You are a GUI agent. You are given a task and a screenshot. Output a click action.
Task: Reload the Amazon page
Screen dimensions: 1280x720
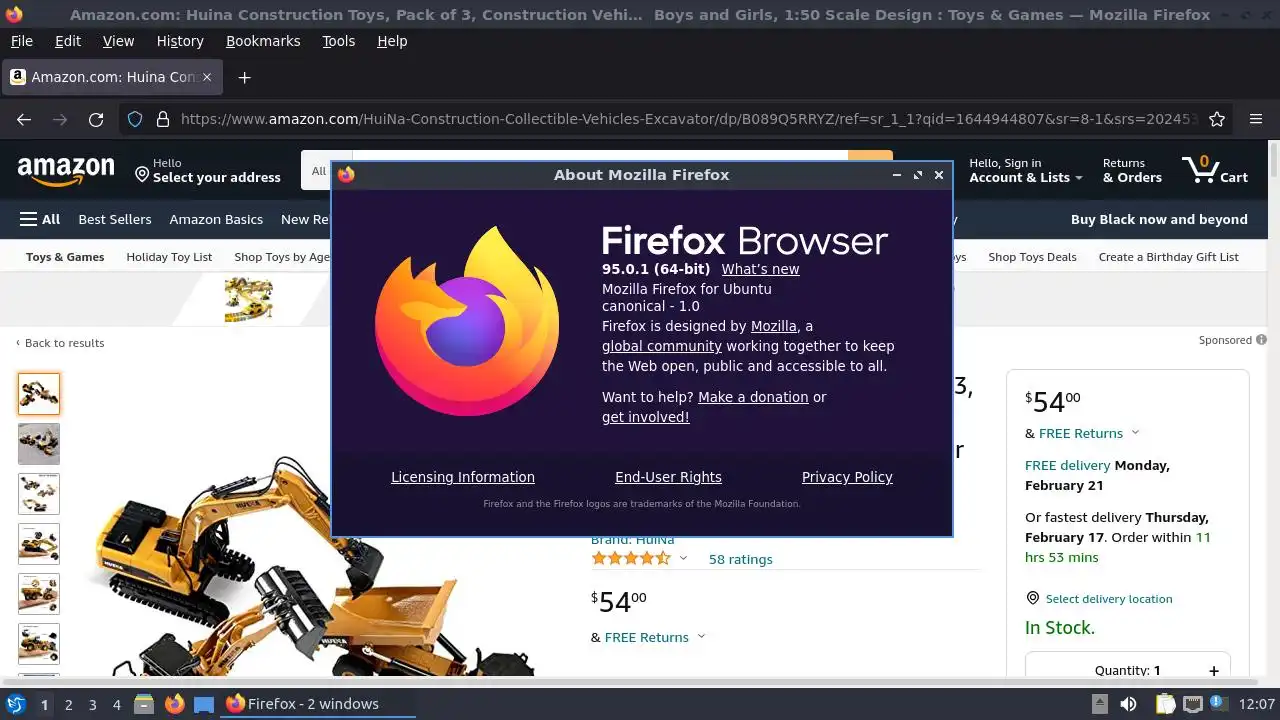click(x=96, y=119)
